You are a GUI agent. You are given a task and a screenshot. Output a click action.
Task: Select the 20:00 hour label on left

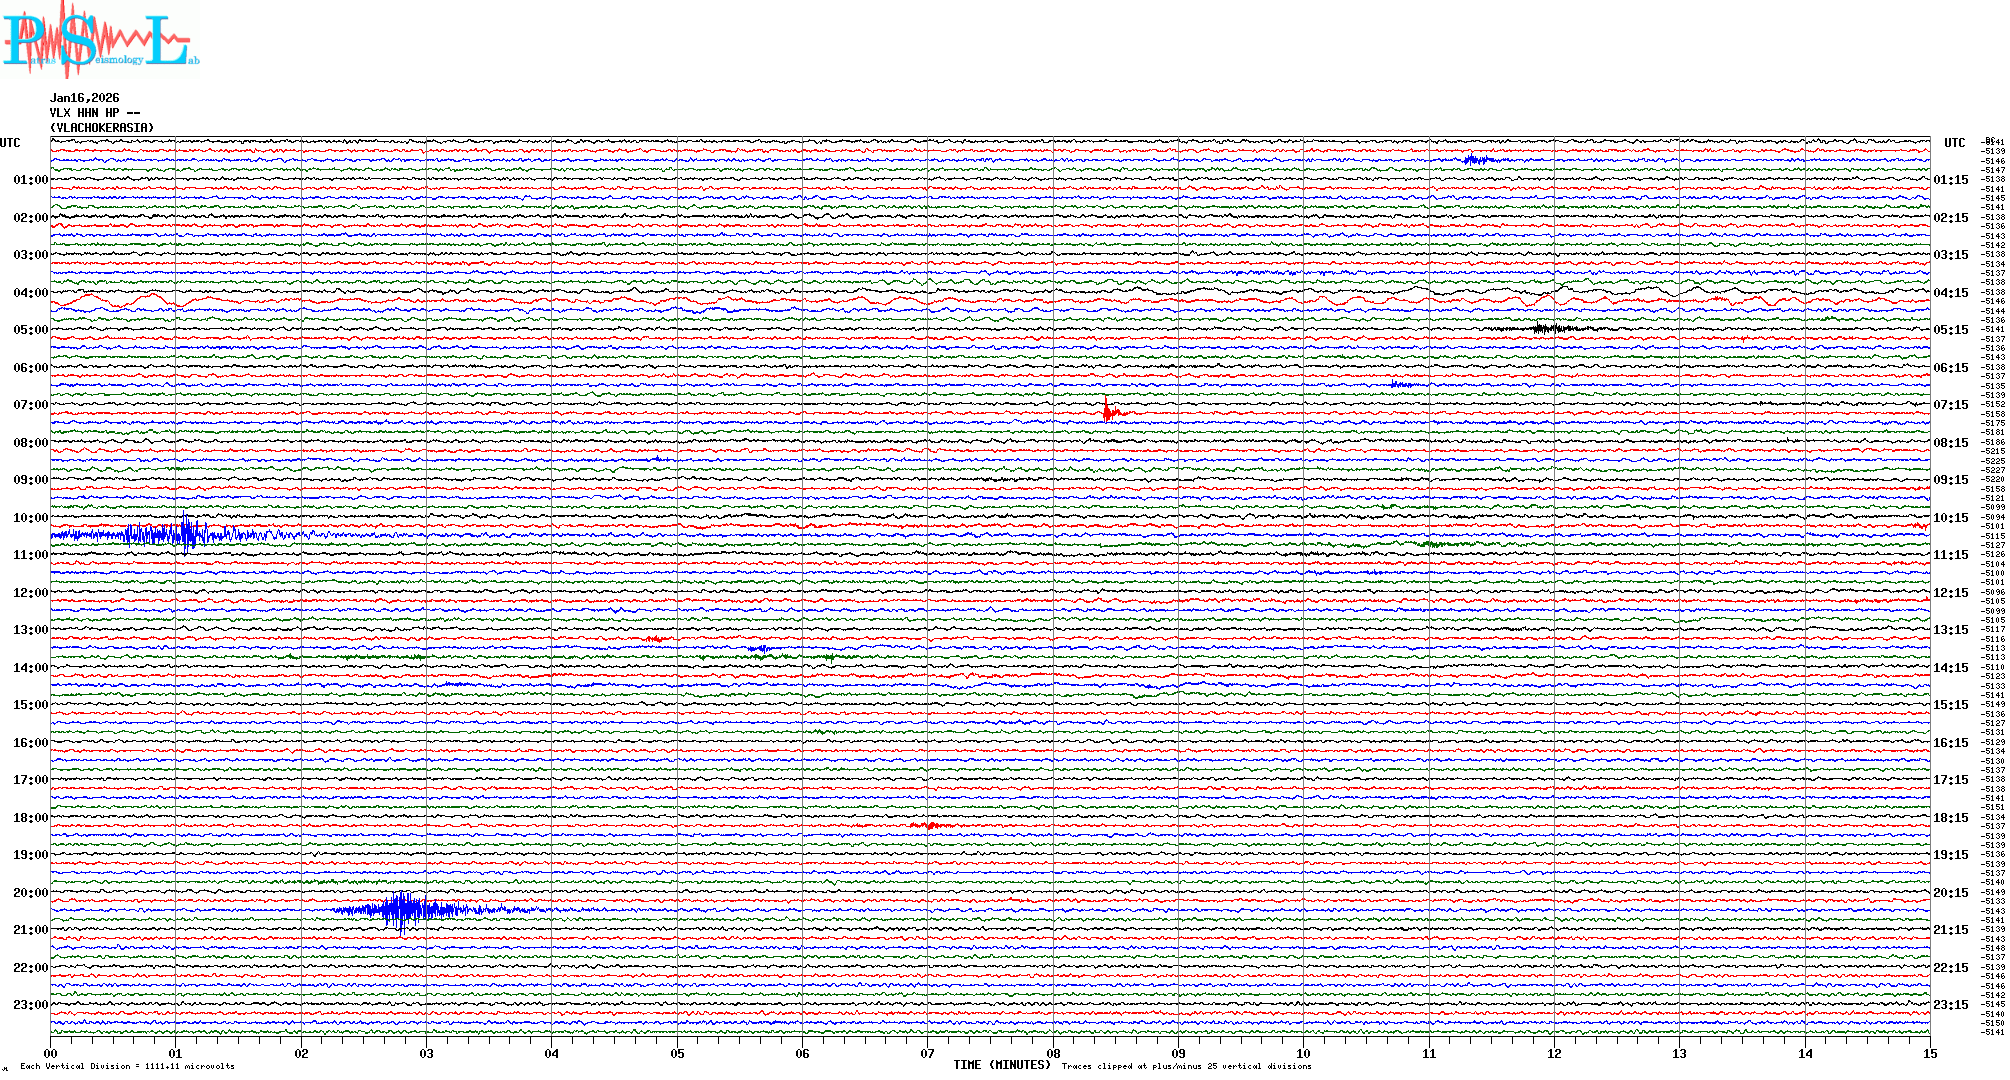(x=30, y=893)
